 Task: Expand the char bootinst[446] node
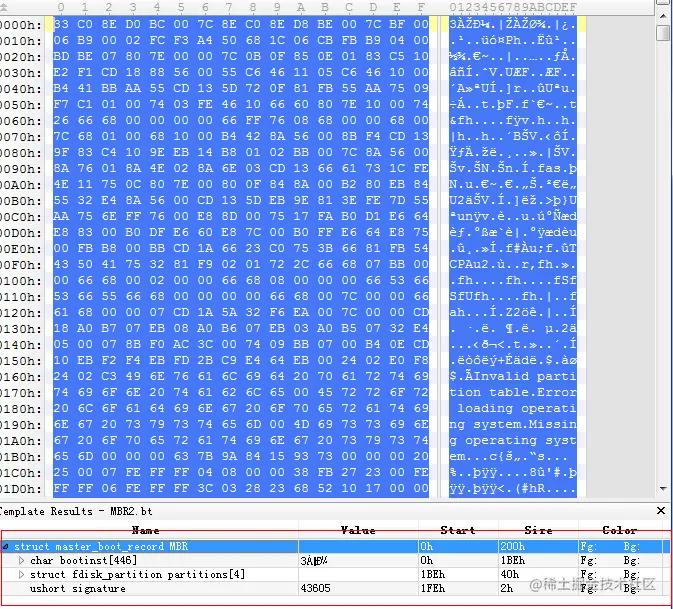[21, 561]
